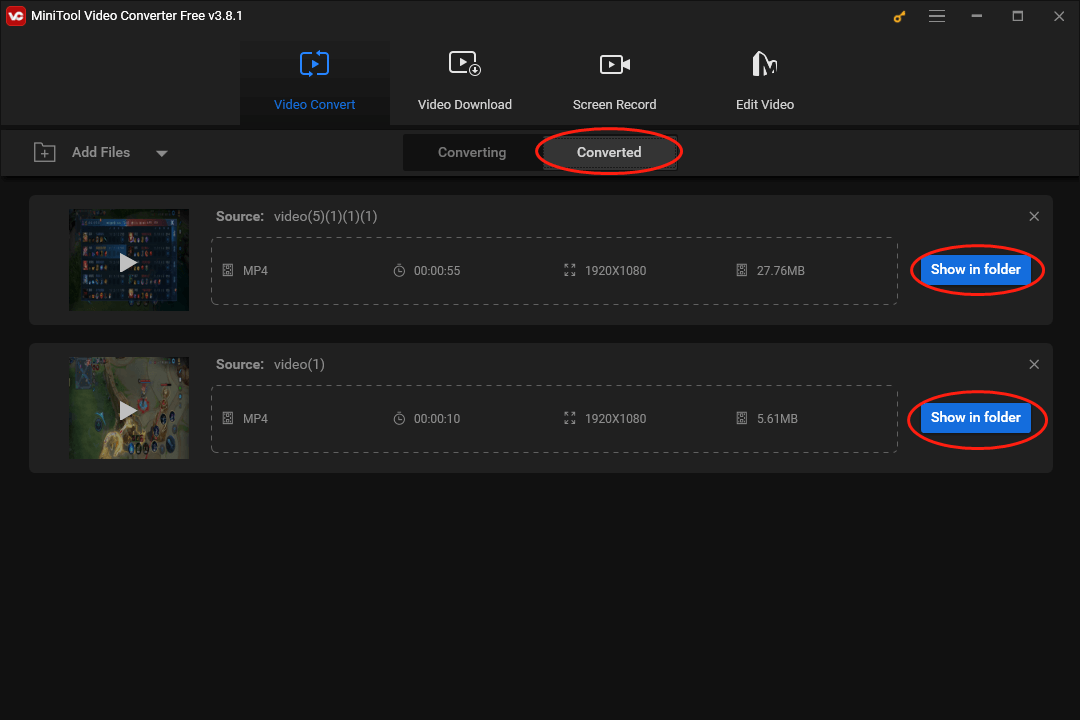Click the MP4 format icon for video(5)(1)(1)(1)

point(228,270)
